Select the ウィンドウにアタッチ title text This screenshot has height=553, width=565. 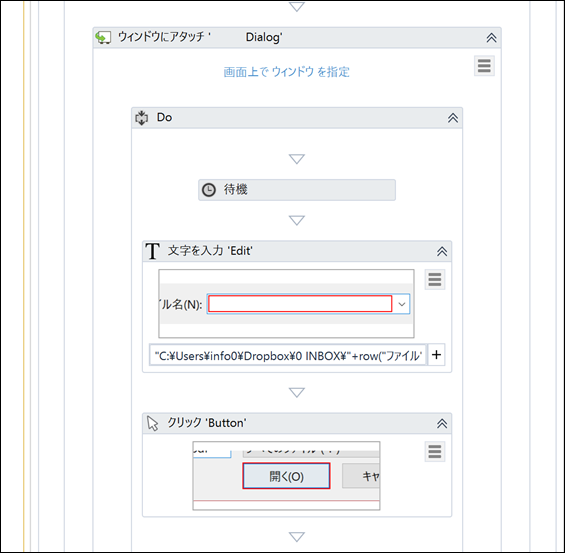point(200,37)
